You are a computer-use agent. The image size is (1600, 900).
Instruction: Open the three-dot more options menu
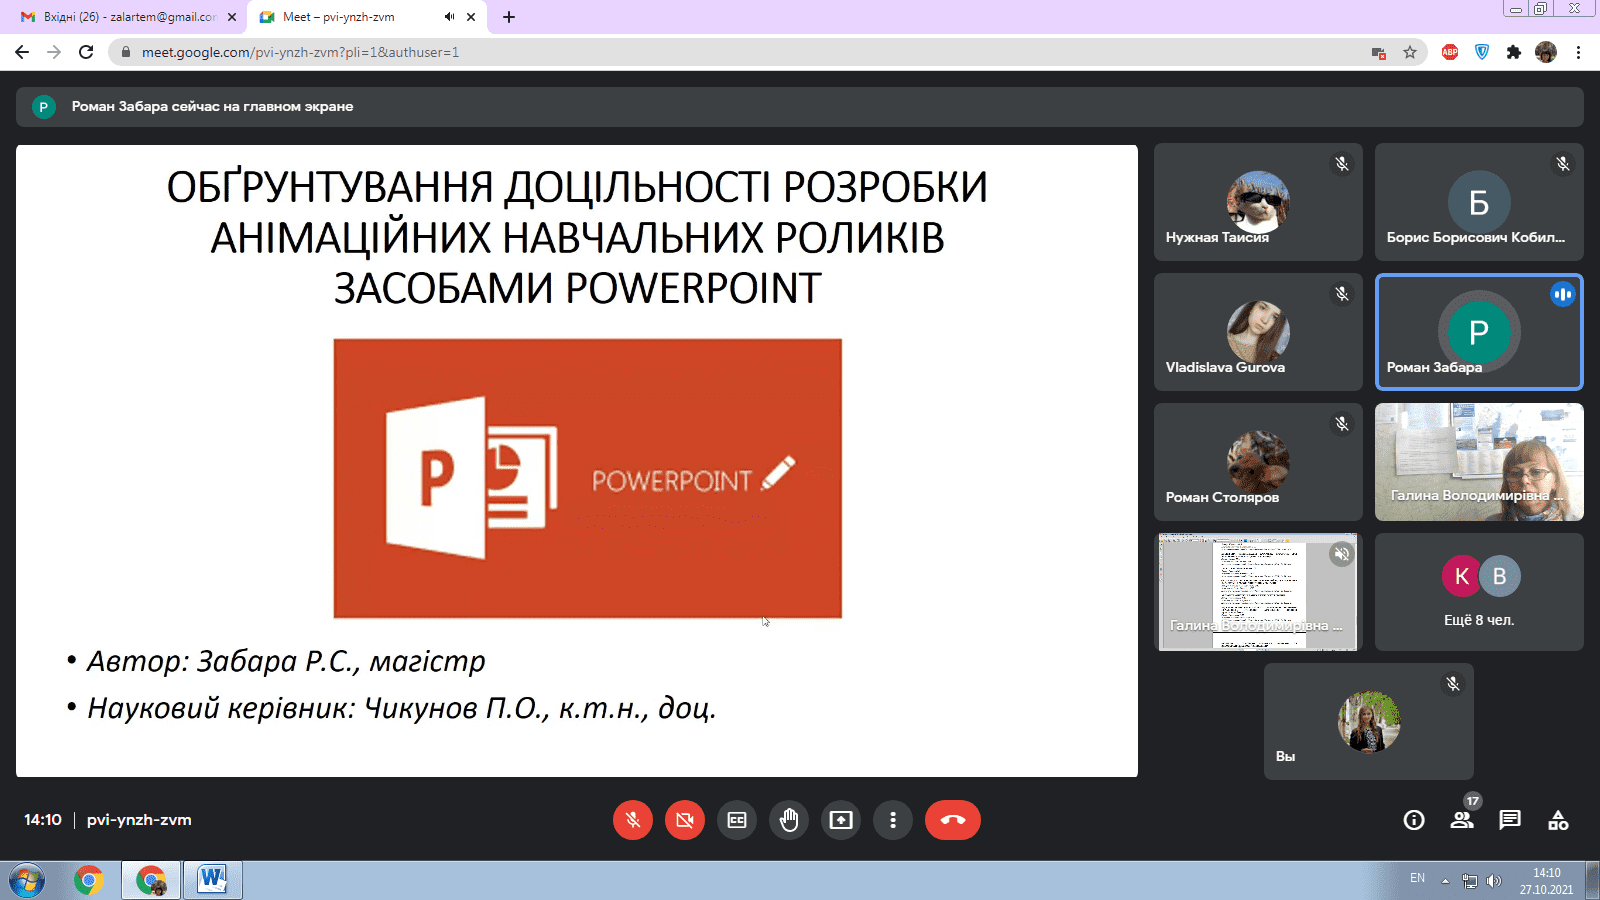893,820
